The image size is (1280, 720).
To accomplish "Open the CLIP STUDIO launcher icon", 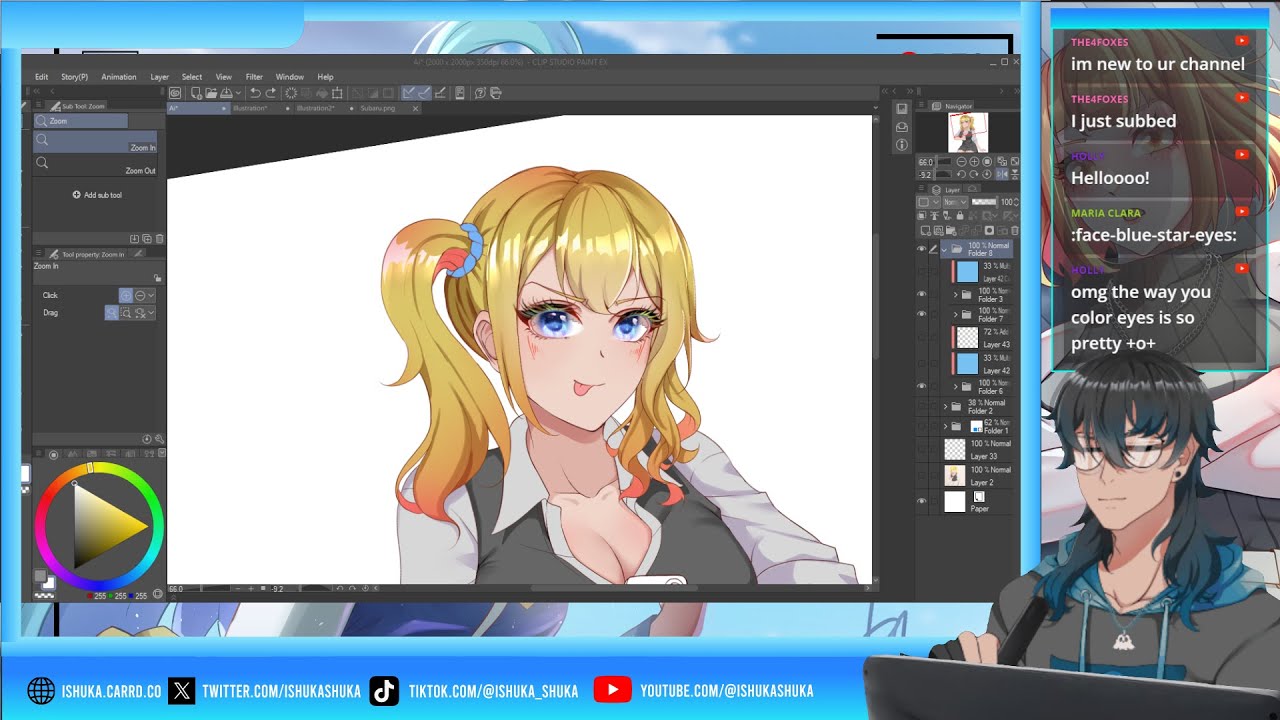I will coord(175,93).
